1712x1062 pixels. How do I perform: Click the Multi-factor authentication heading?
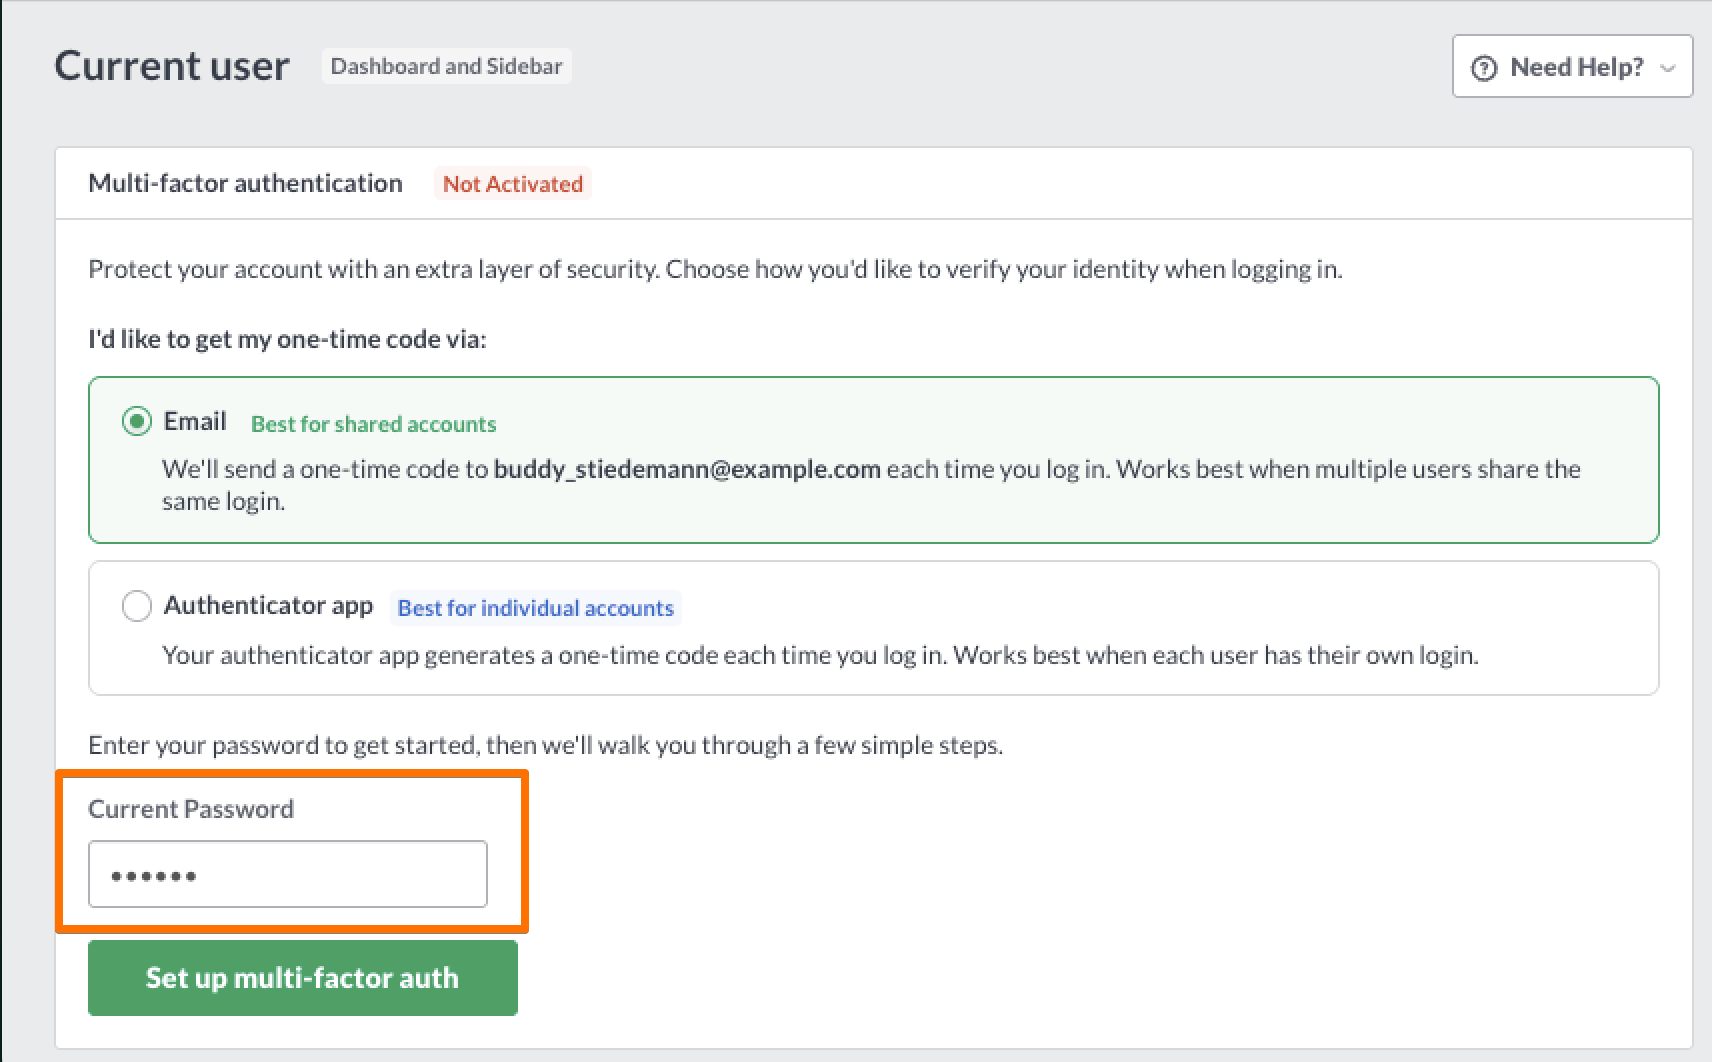pos(245,183)
